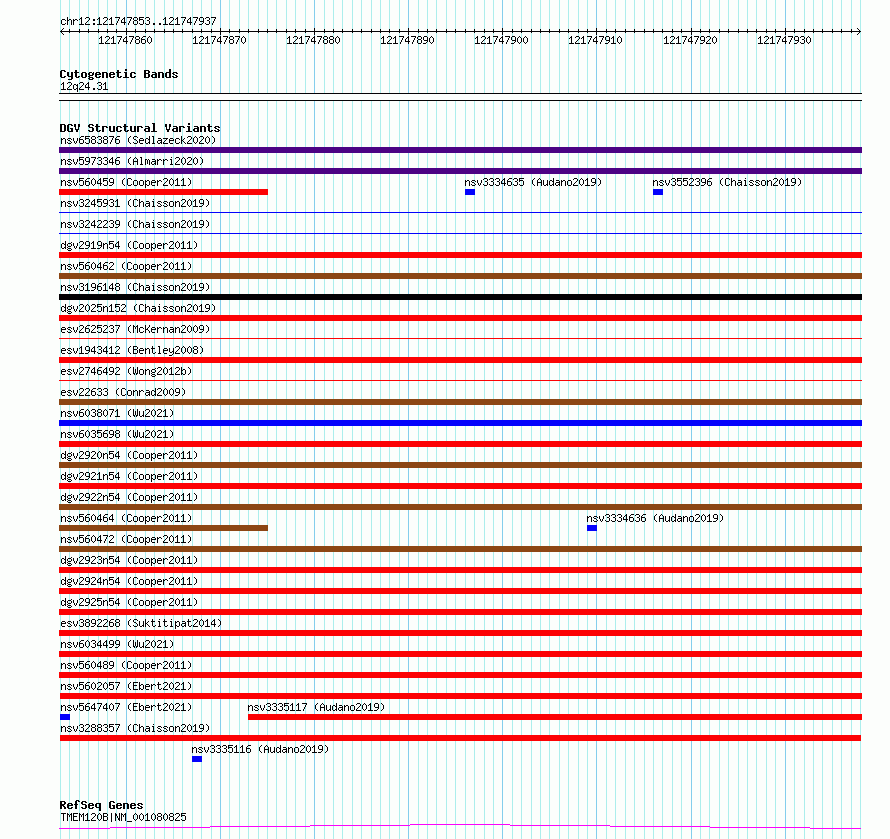
Task: Click the long blue bar under nsv6038071
Action: pyautogui.click(x=460, y=423)
